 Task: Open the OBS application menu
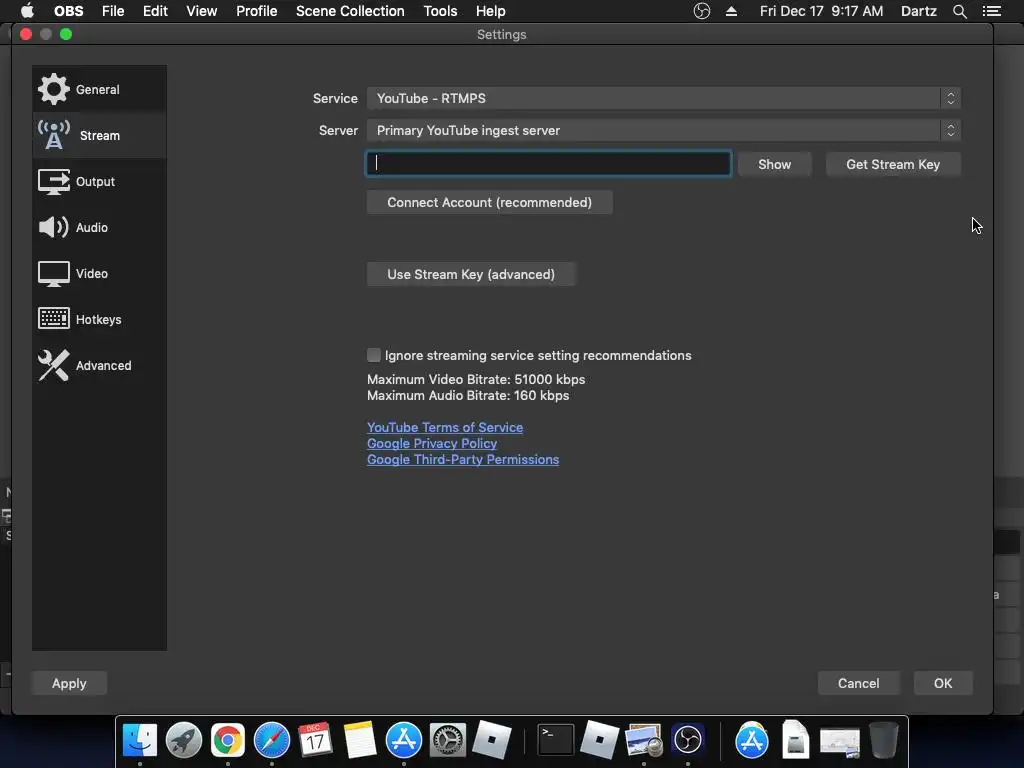69,11
